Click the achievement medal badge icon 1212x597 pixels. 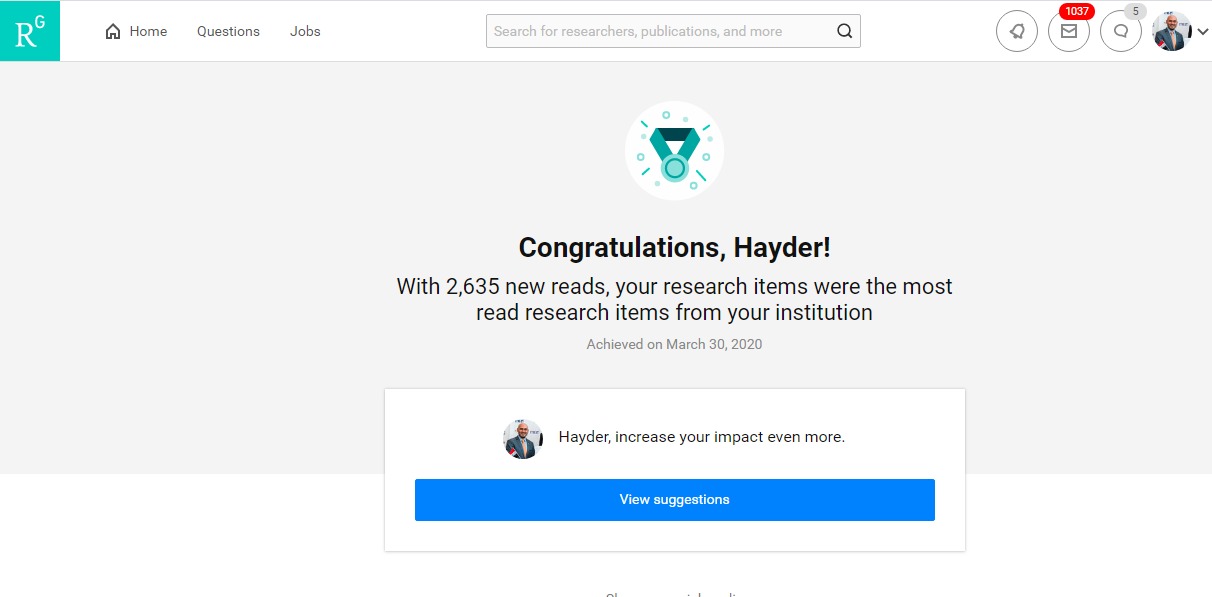coord(675,151)
